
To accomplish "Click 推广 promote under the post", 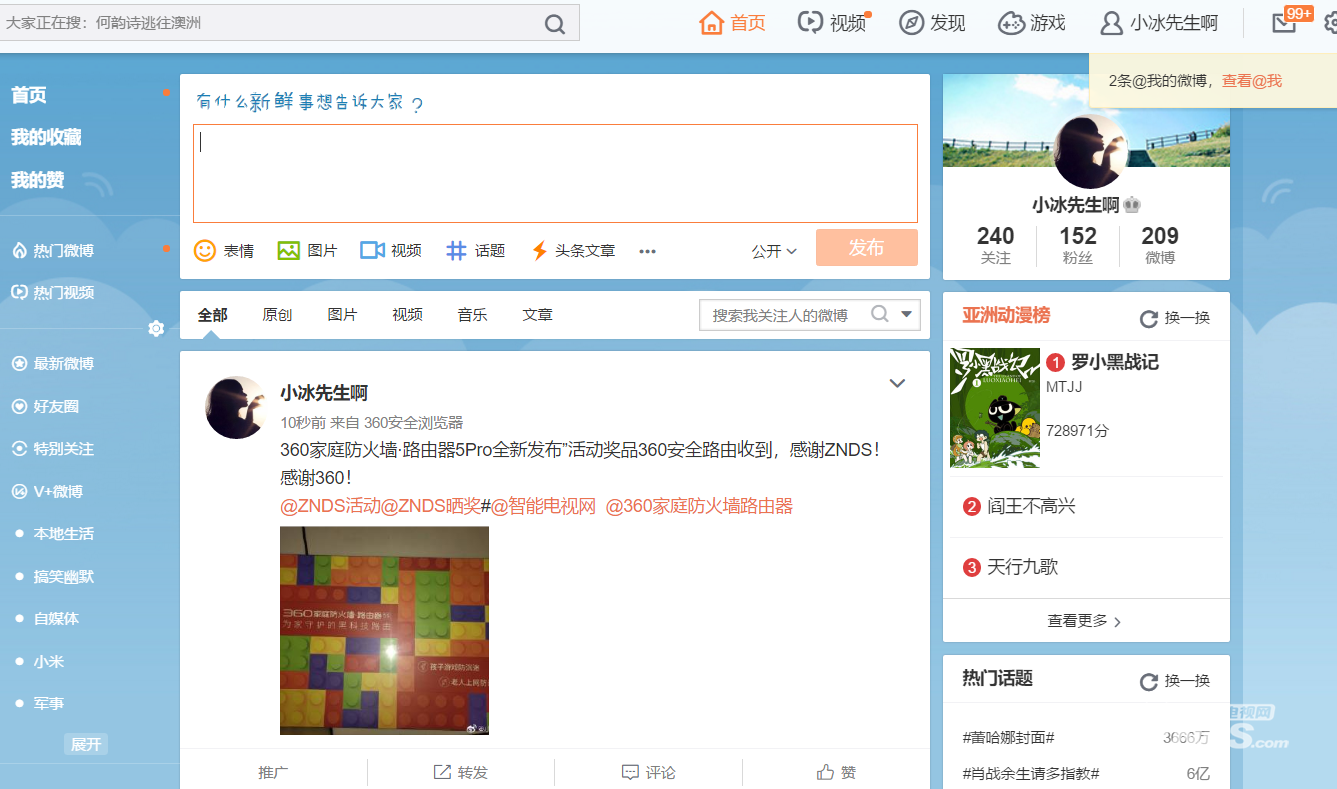I will pyautogui.click(x=273, y=772).
